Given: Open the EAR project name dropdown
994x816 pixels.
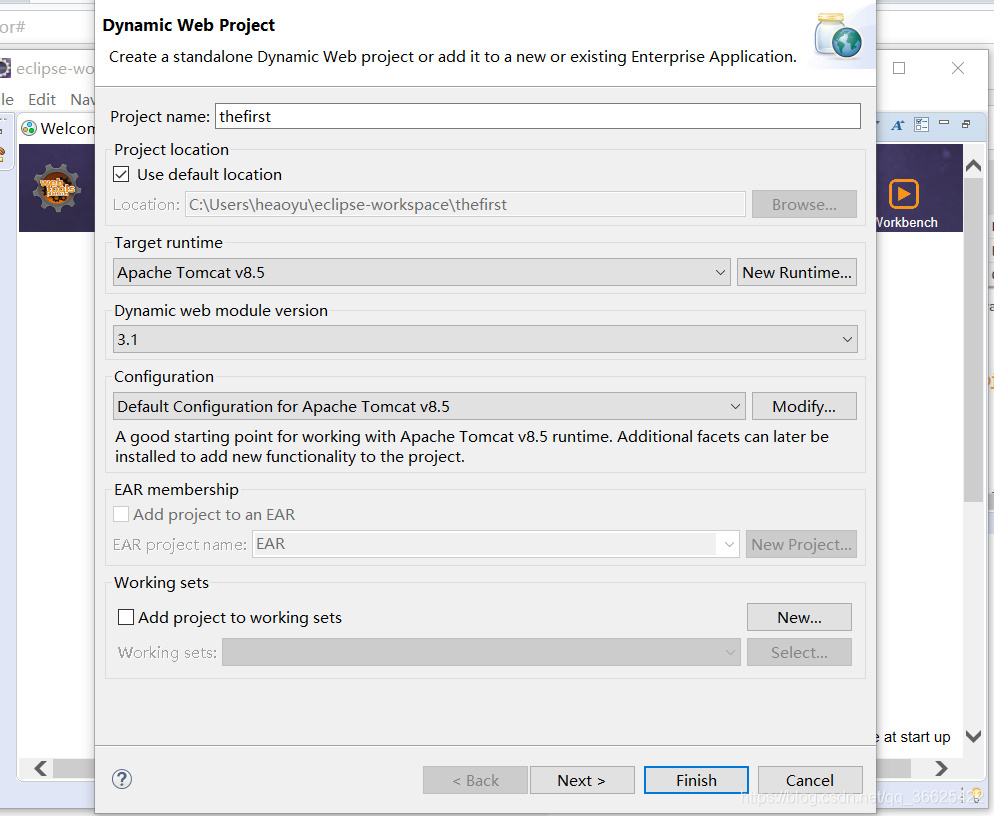Looking at the screenshot, I should (496, 544).
